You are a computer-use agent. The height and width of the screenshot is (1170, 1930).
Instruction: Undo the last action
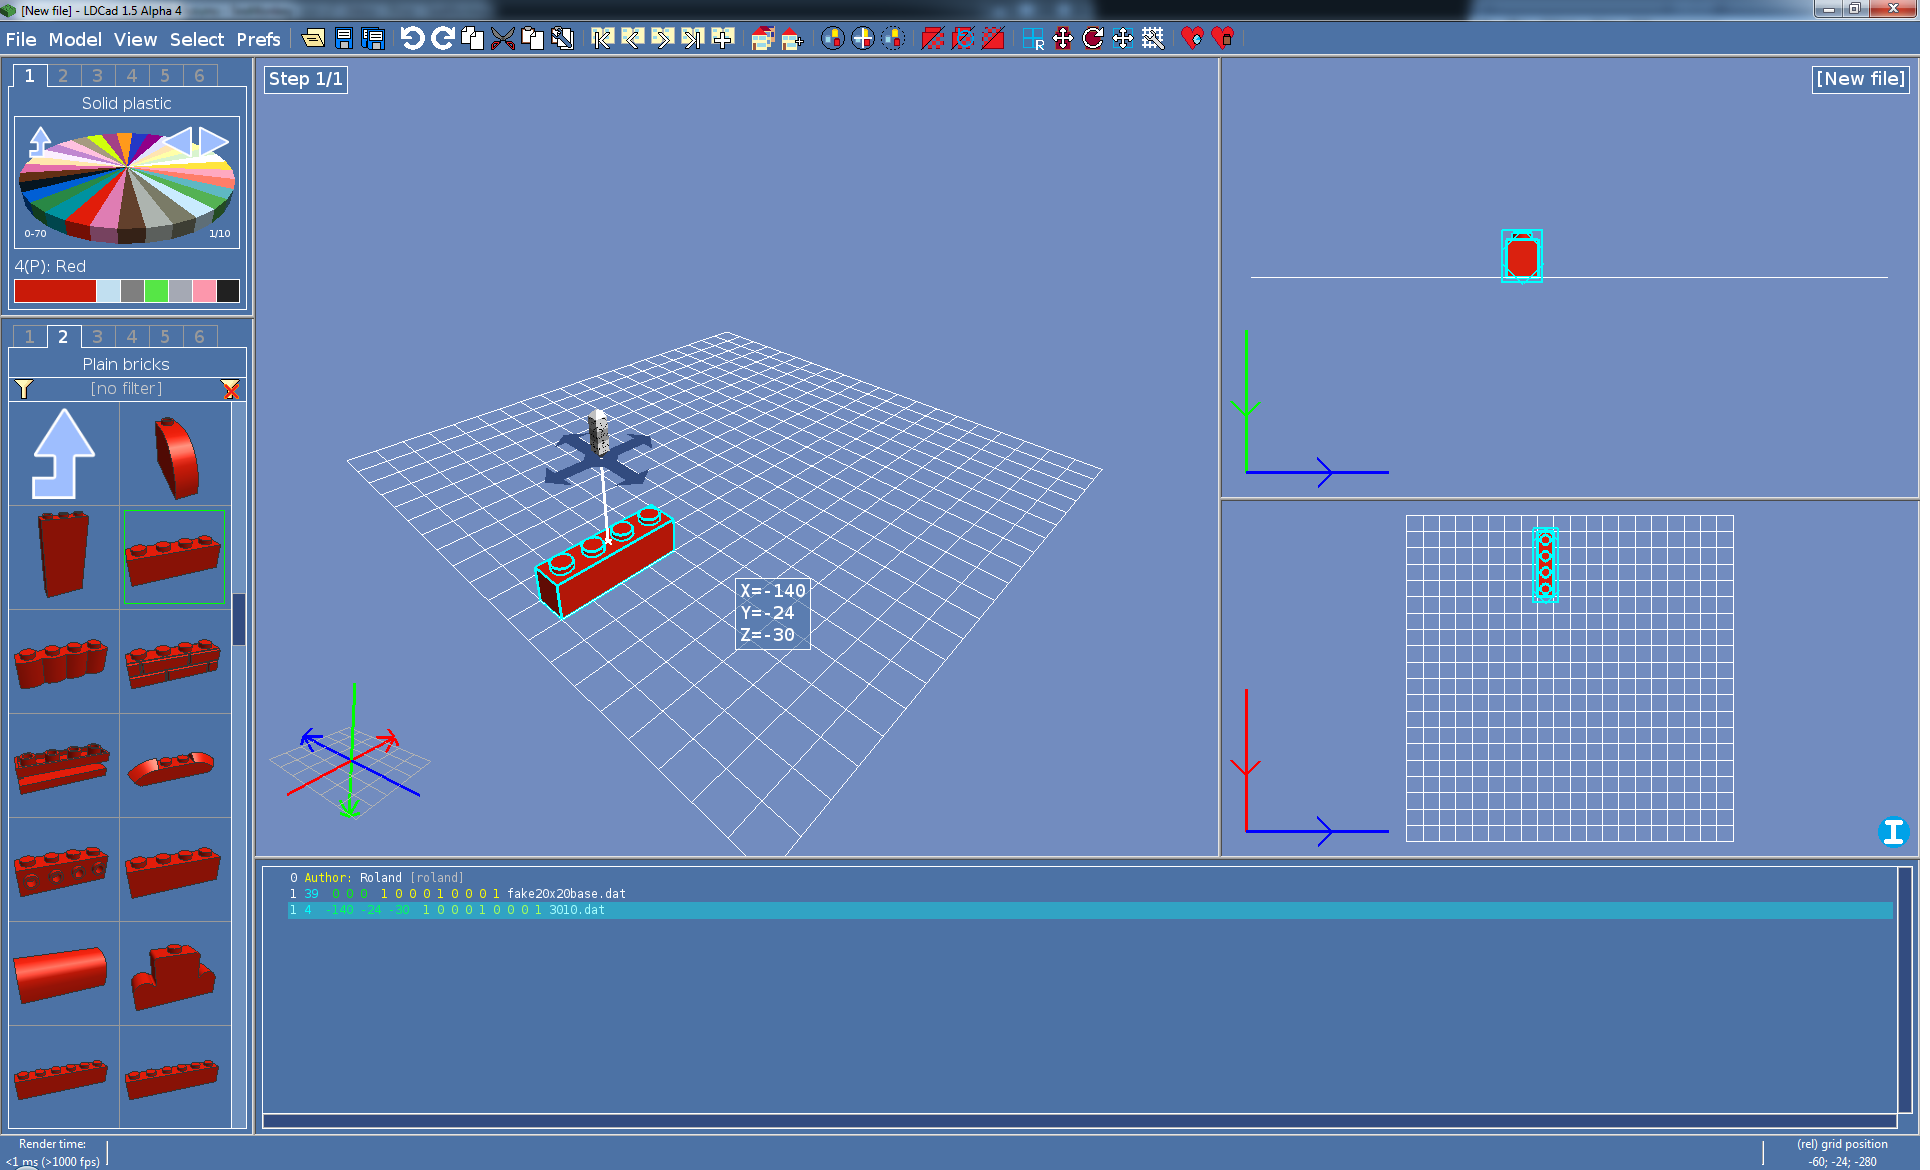(x=412, y=39)
